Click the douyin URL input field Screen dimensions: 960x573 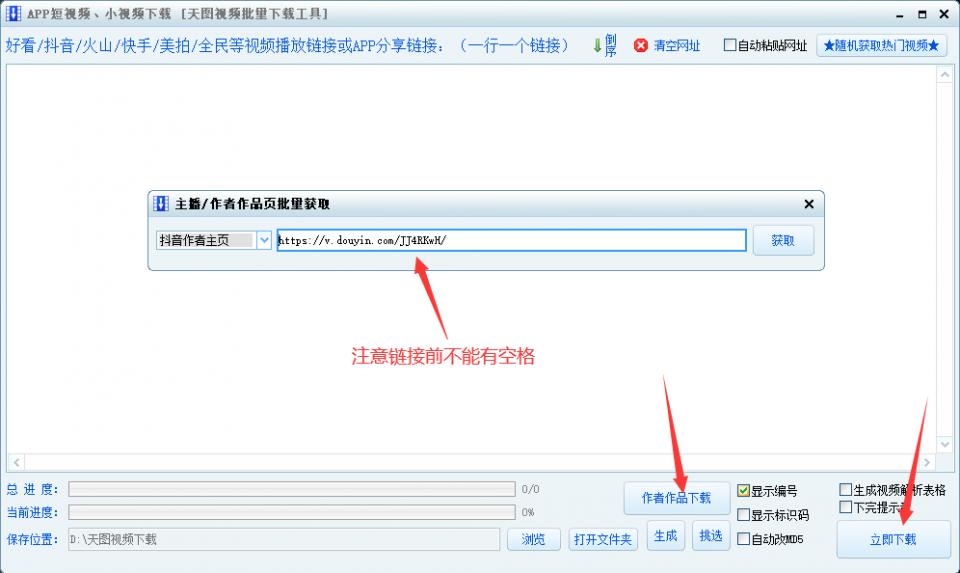tap(512, 240)
